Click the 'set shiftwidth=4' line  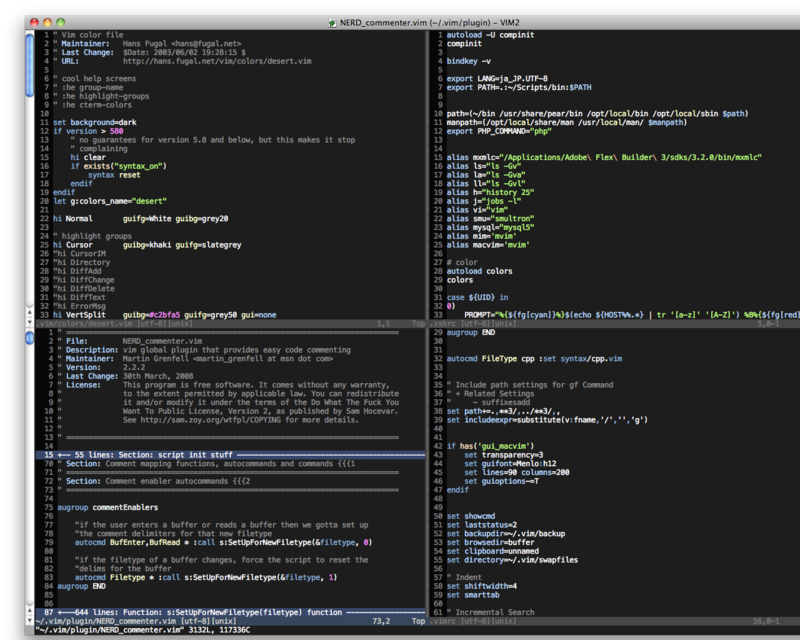[x=482, y=586]
